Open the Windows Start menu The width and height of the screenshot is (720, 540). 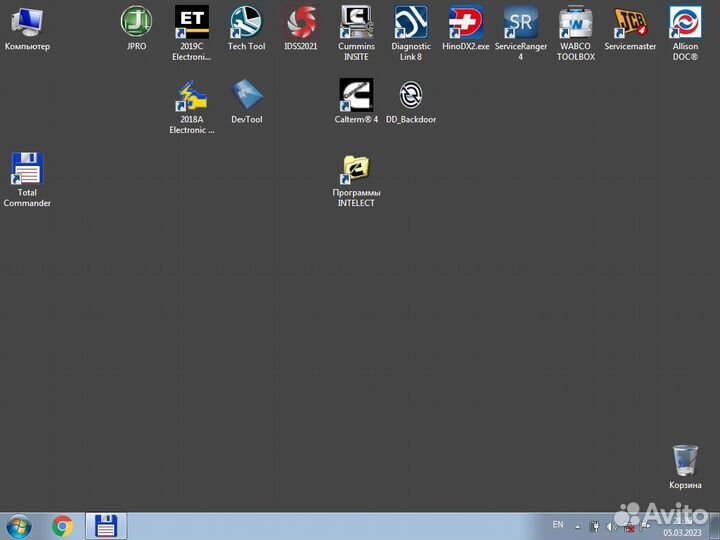[19, 526]
